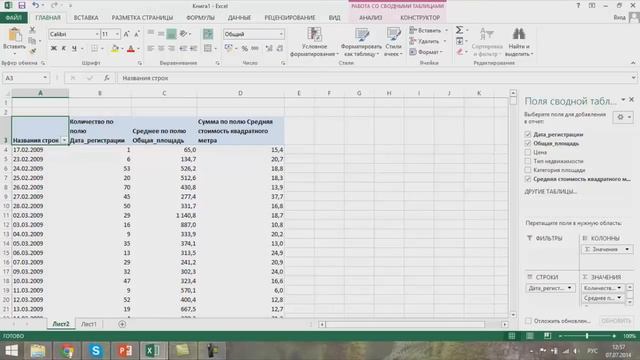Click the Center alignment icon
The height and width of the screenshot is (360, 640).
coord(161,49)
